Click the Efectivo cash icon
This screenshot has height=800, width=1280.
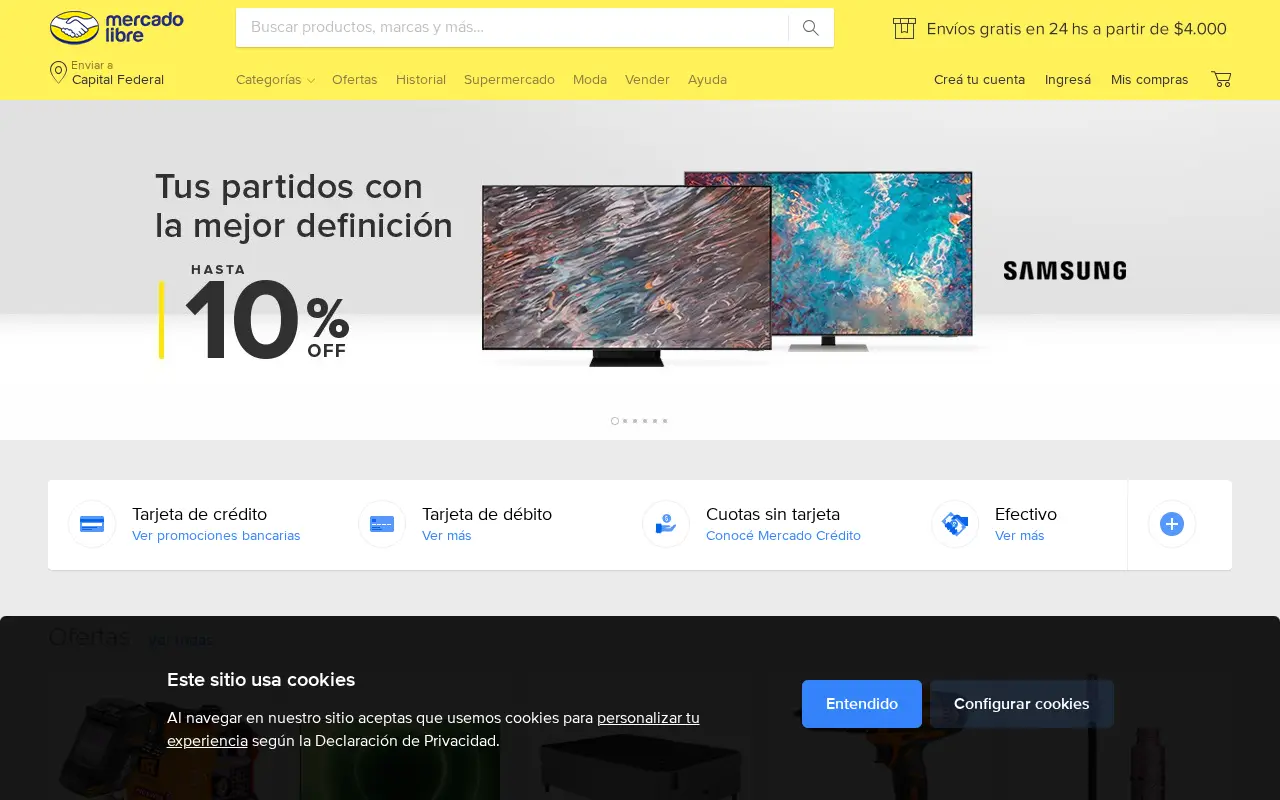[x=955, y=524]
